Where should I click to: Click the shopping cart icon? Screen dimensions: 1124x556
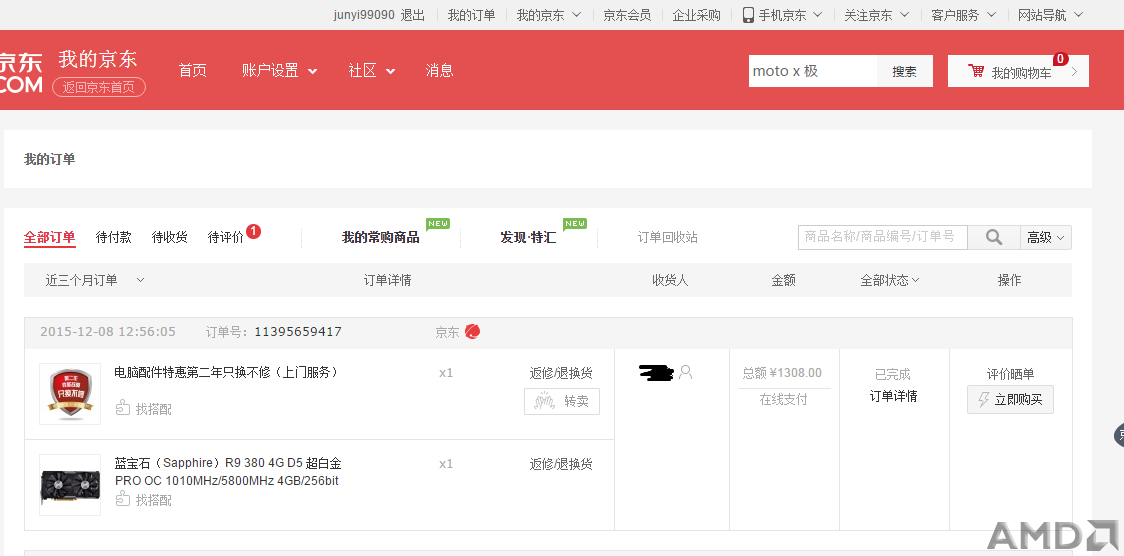point(976,71)
